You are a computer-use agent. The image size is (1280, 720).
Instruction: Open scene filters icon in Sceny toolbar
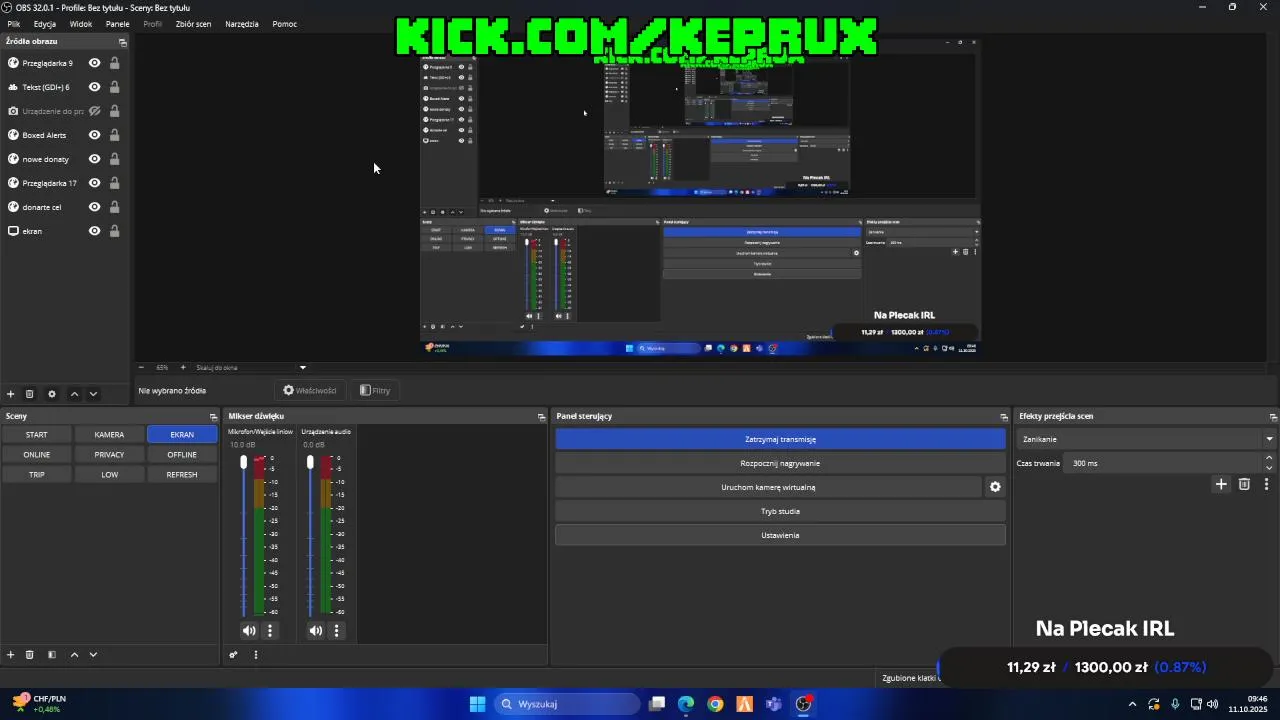pos(52,655)
